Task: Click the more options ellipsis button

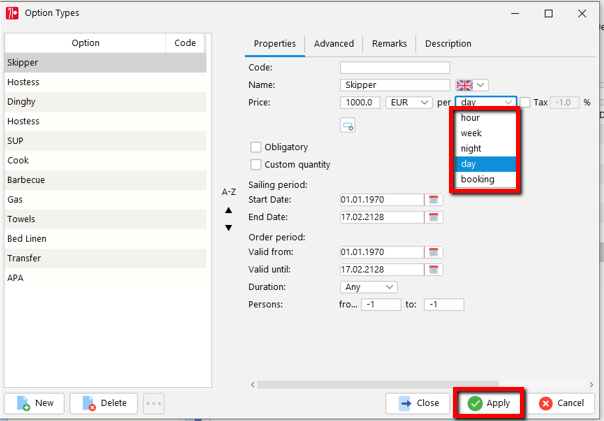Action: tap(154, 403)
